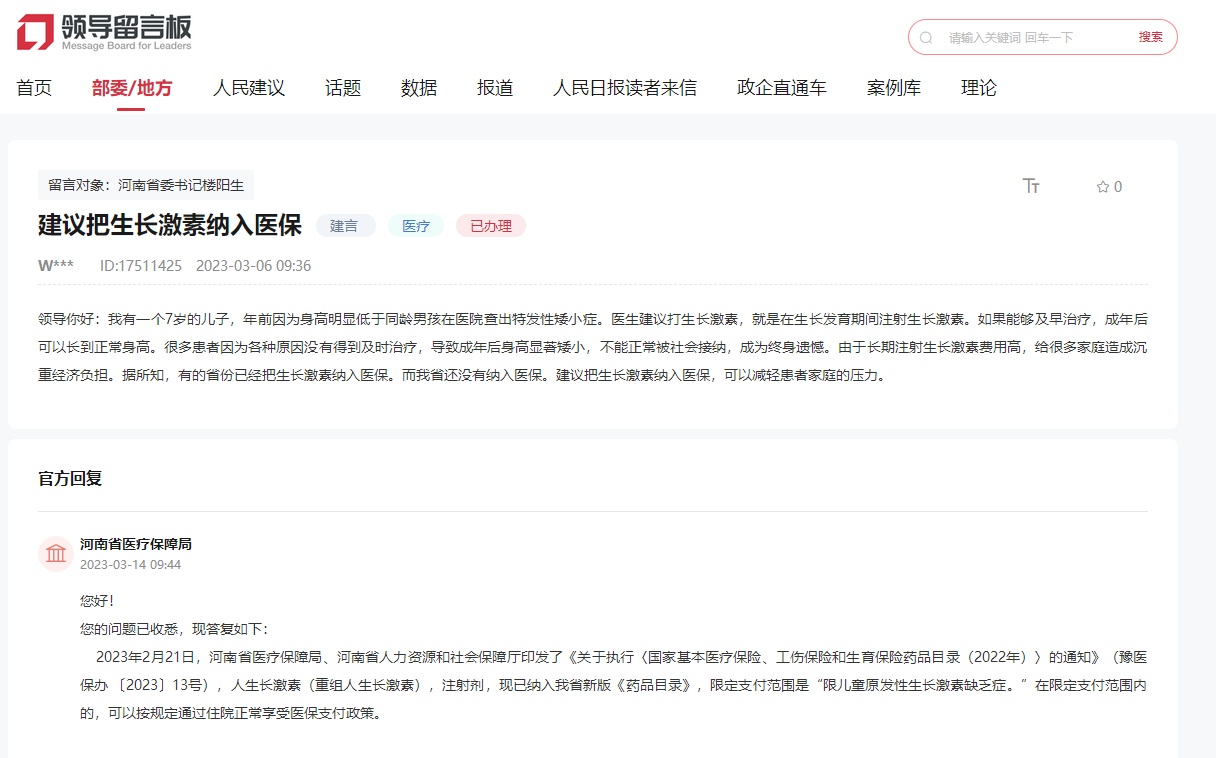This screenshot has width=1216, height=758.
Task: Go to the 话题 topics page
Action: (343, 88)
